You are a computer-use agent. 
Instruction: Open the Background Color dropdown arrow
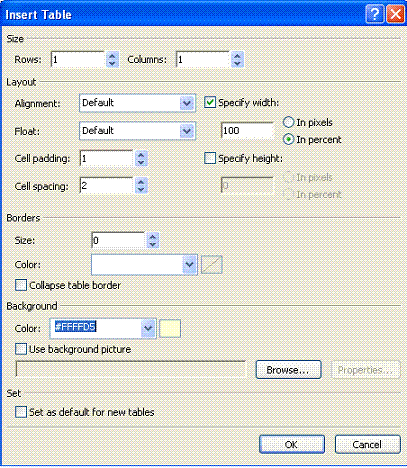pyautogui.click(x=148, y=328)
